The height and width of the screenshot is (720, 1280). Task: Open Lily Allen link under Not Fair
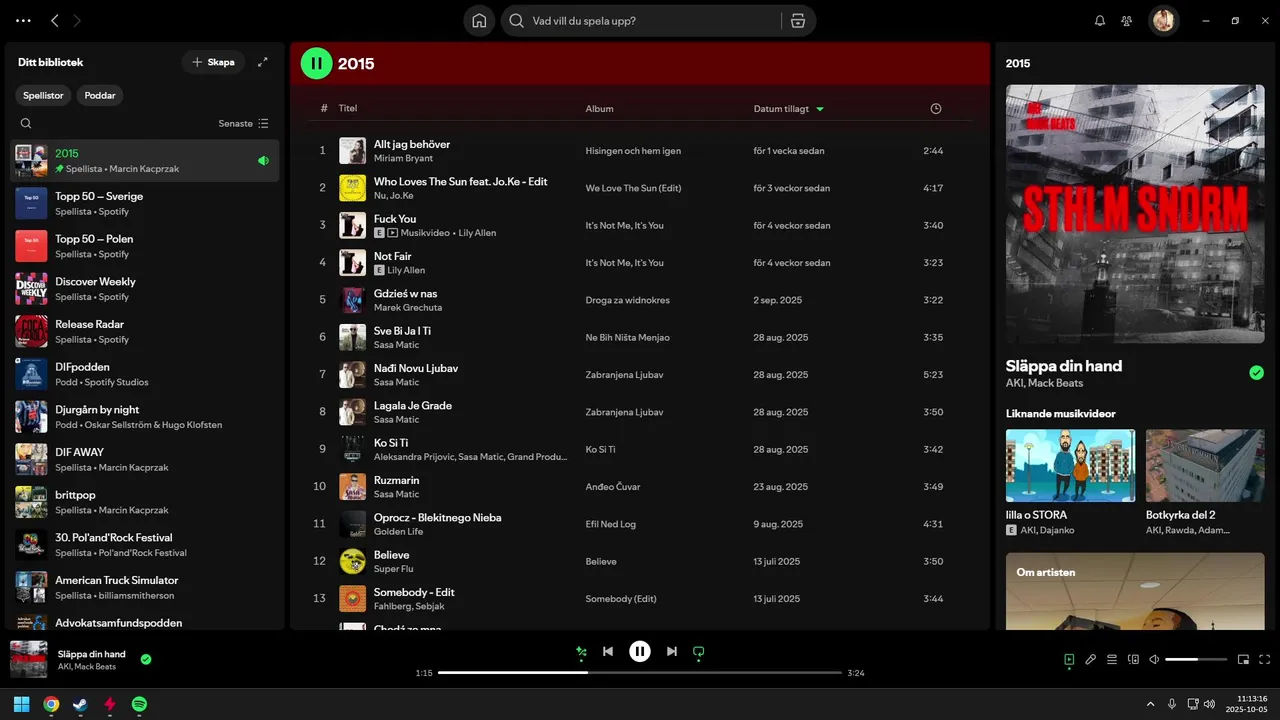406,271
